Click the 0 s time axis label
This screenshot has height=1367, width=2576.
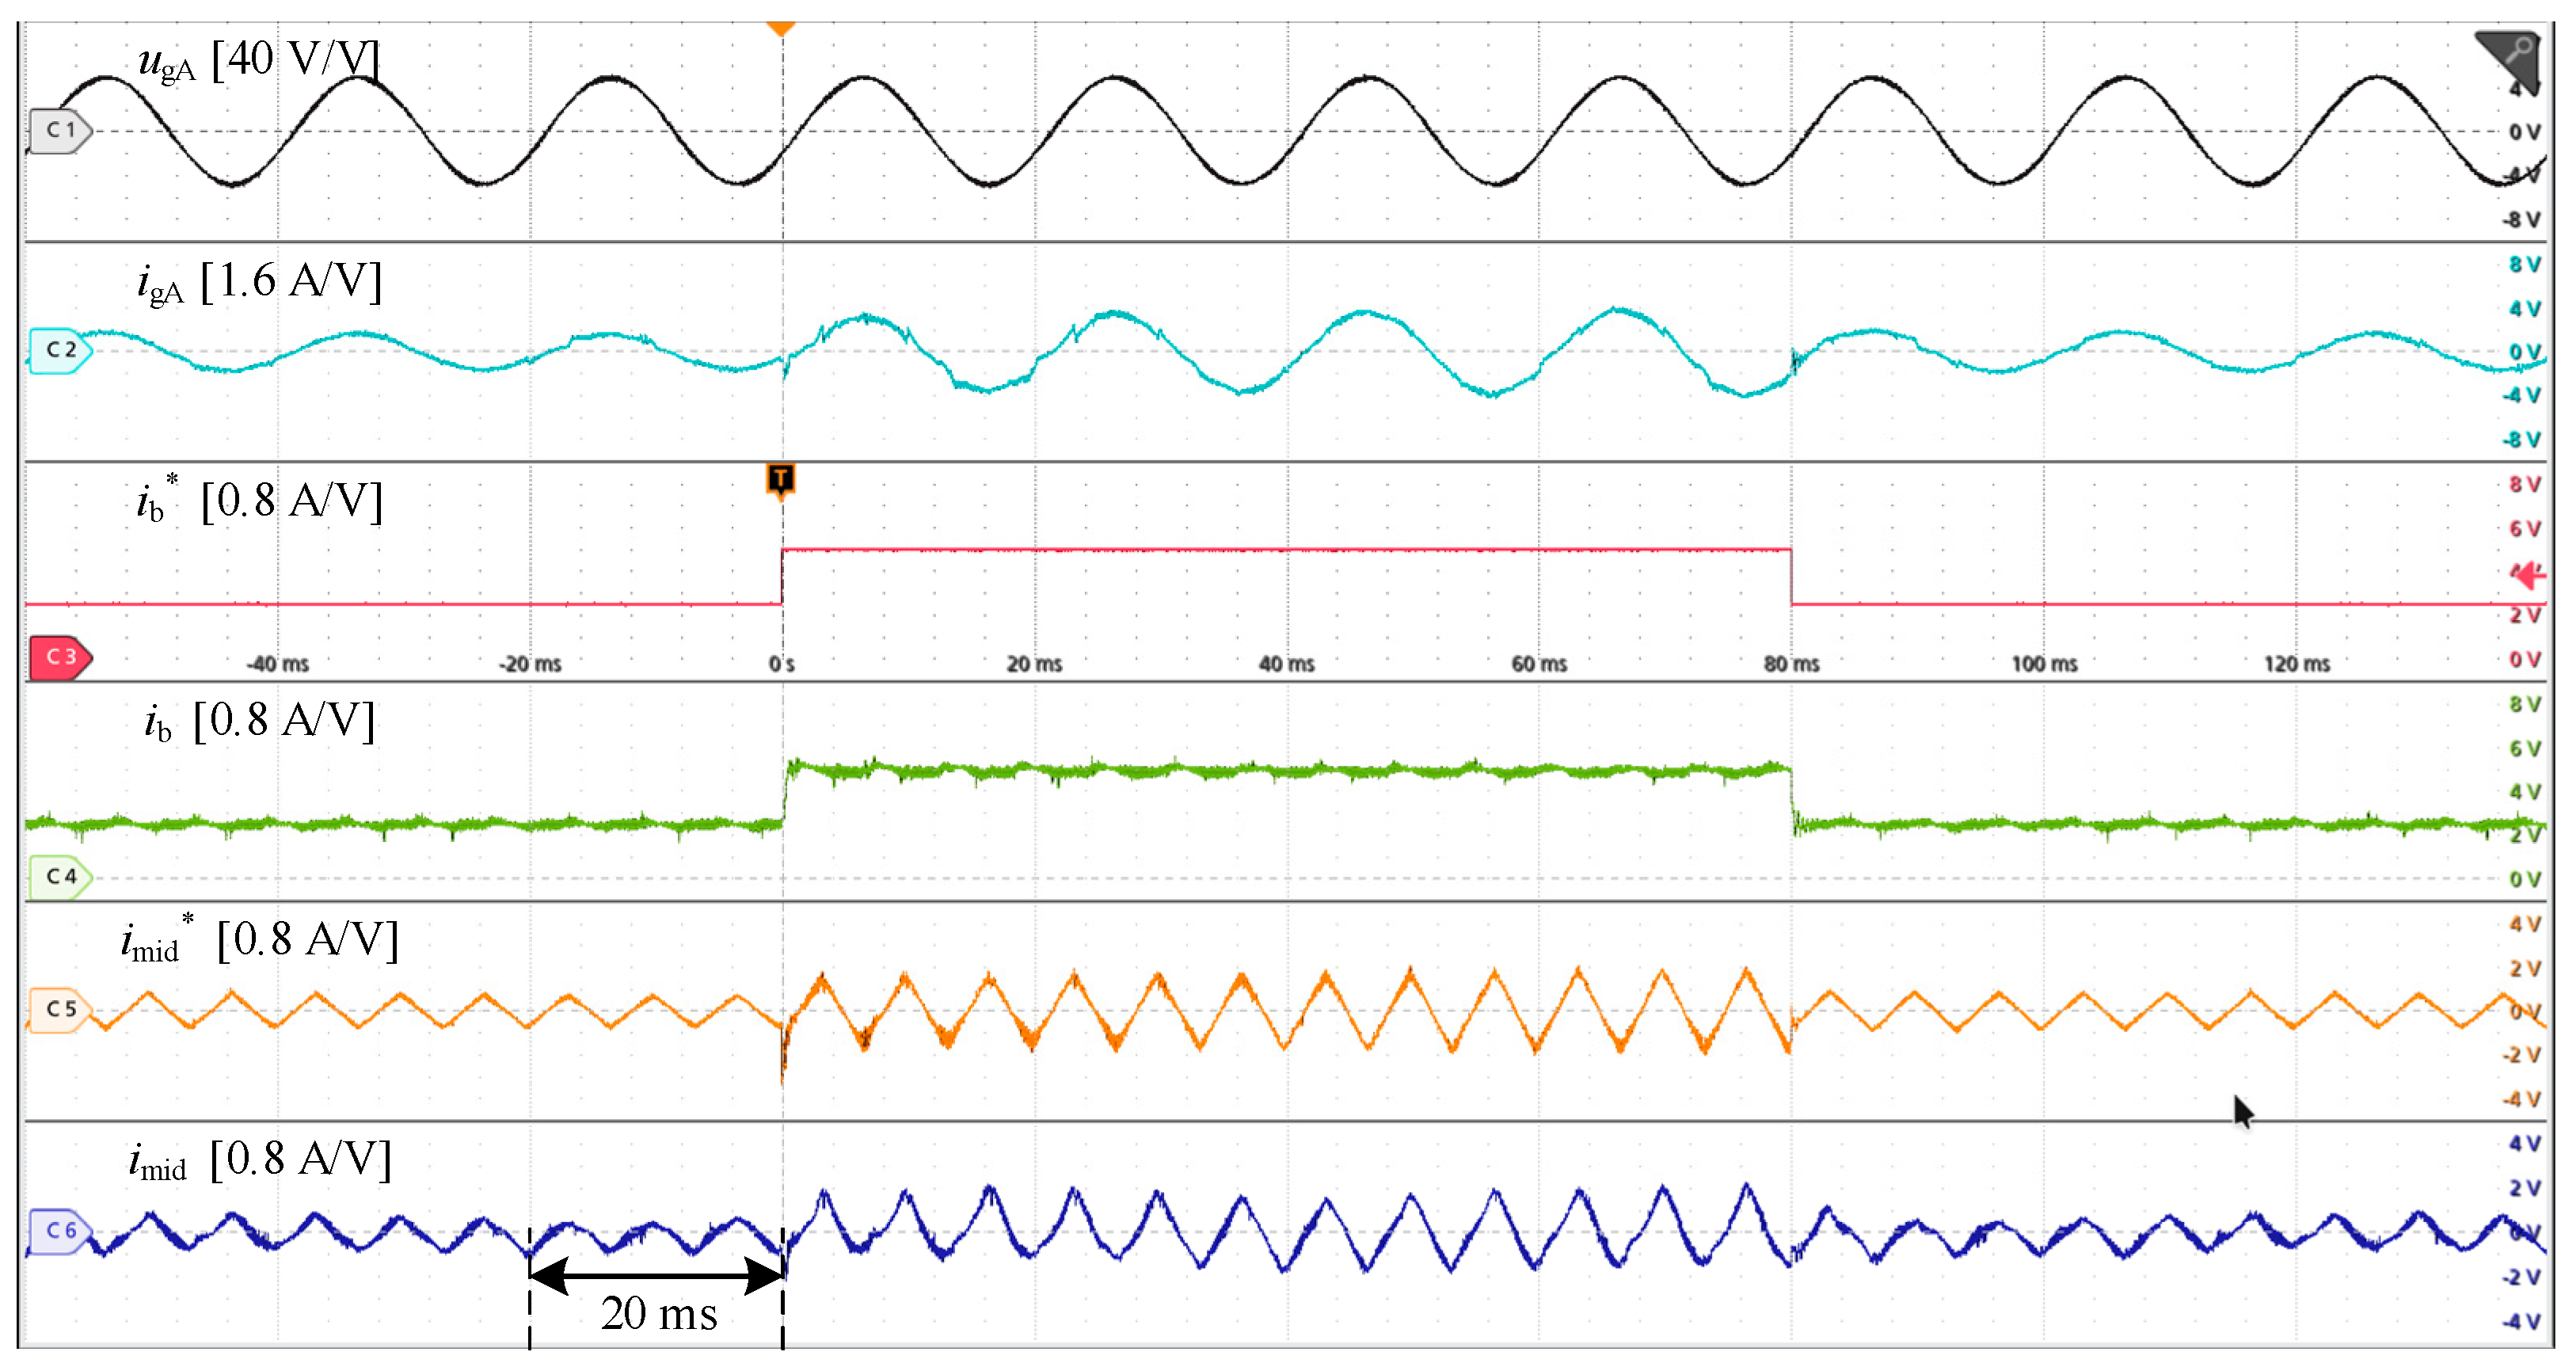click(781, 664)
